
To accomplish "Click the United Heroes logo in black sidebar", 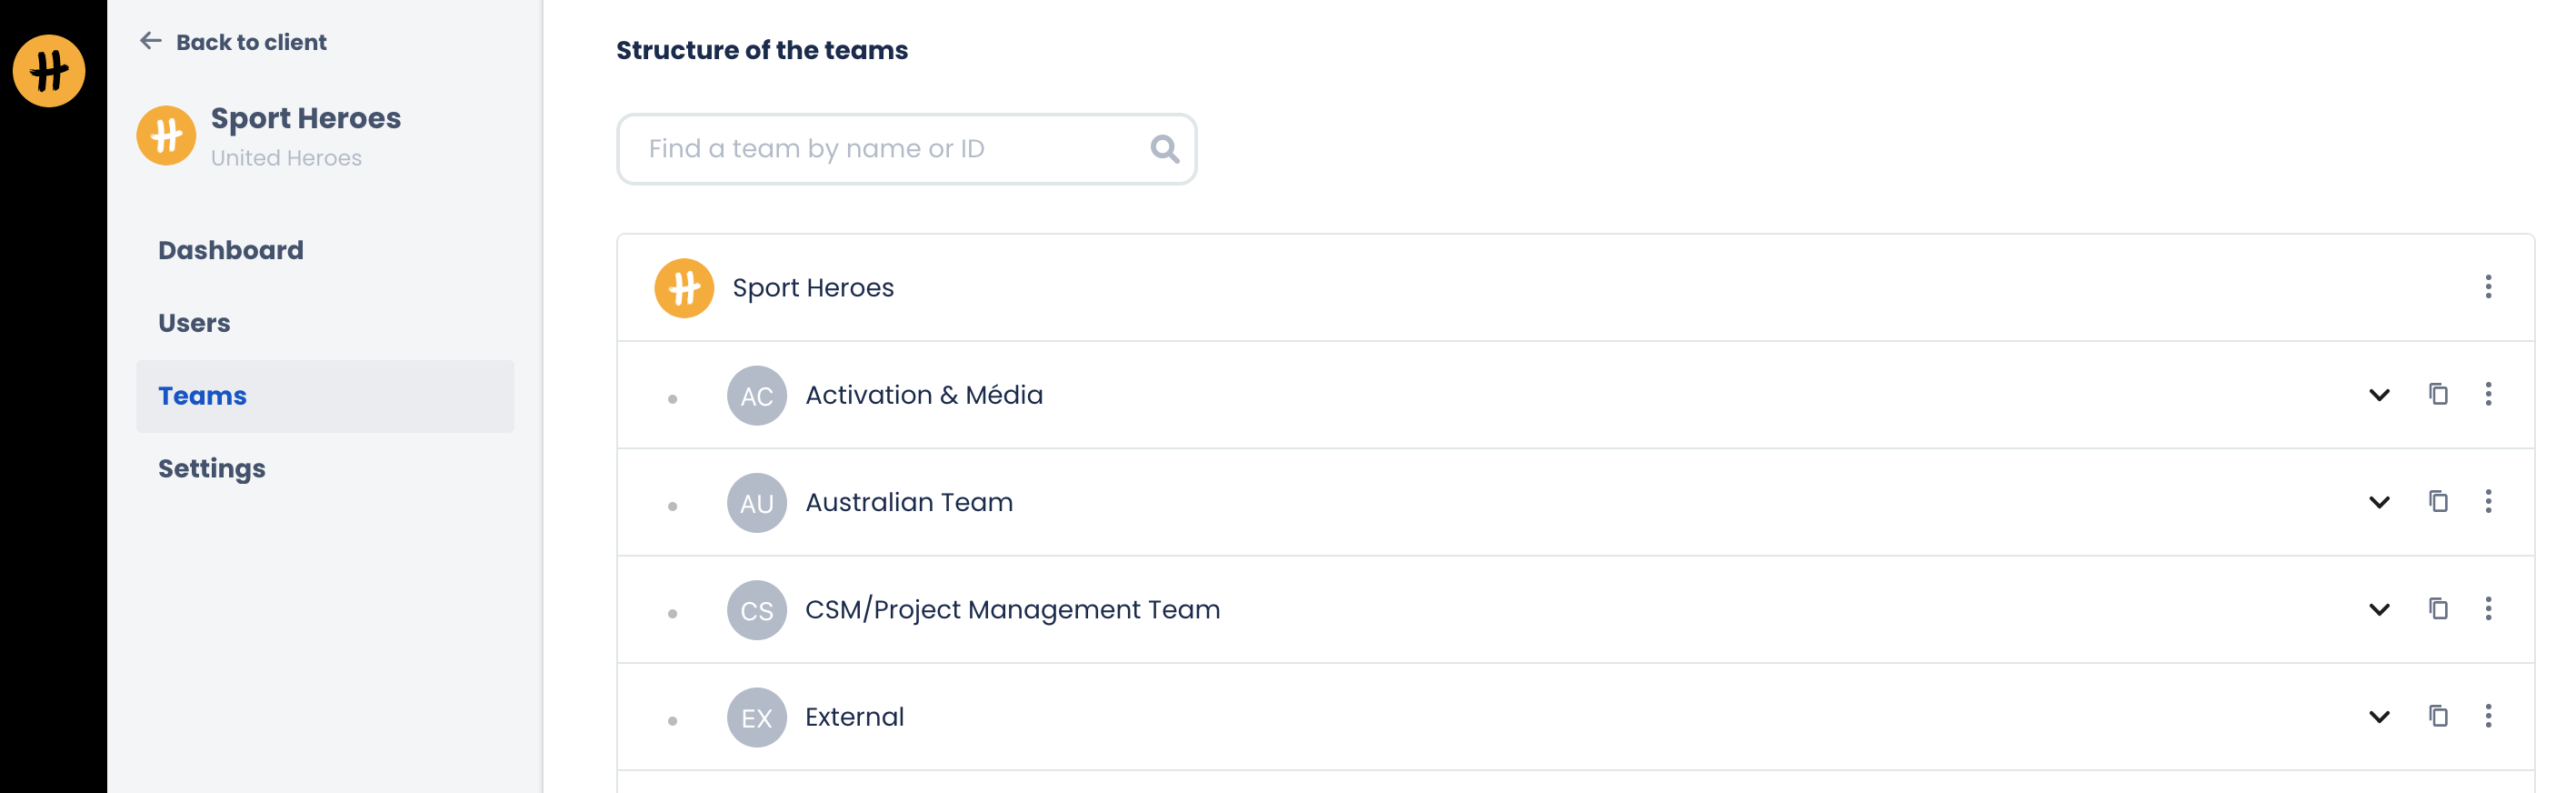I will [49, 71].
